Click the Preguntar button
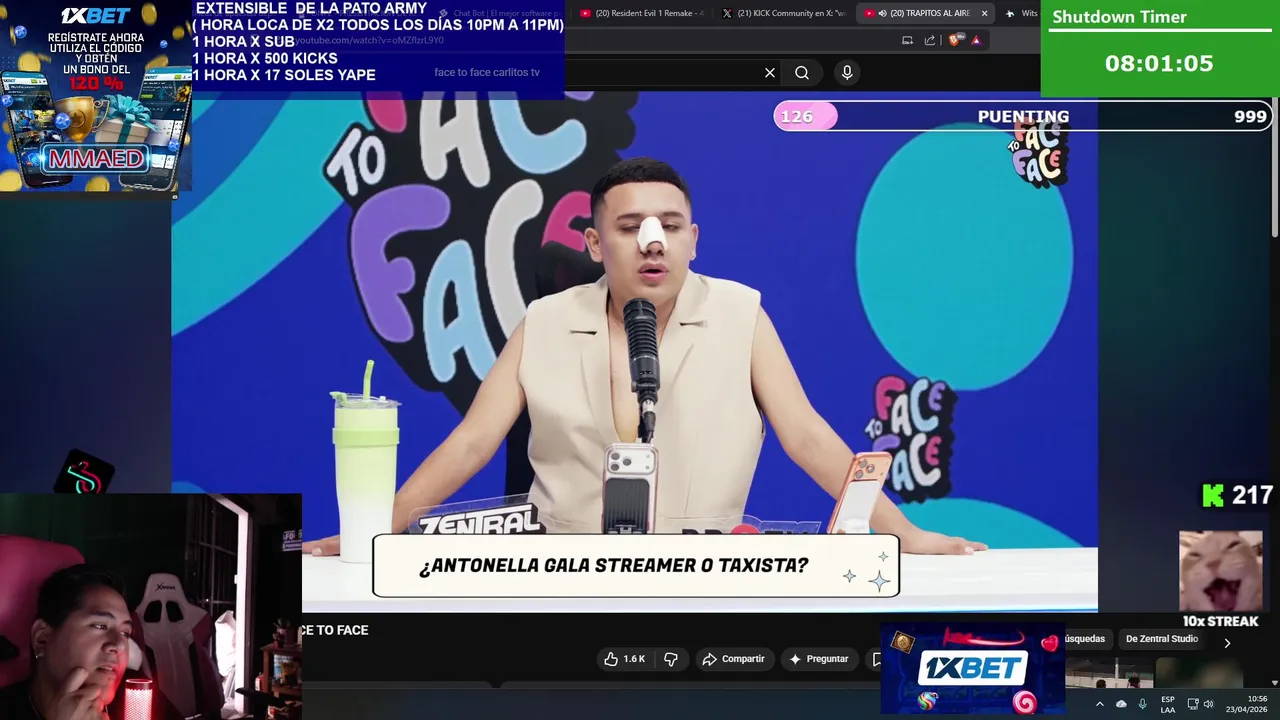This screenshot has height=720, width=1280. tap(818, 659)
